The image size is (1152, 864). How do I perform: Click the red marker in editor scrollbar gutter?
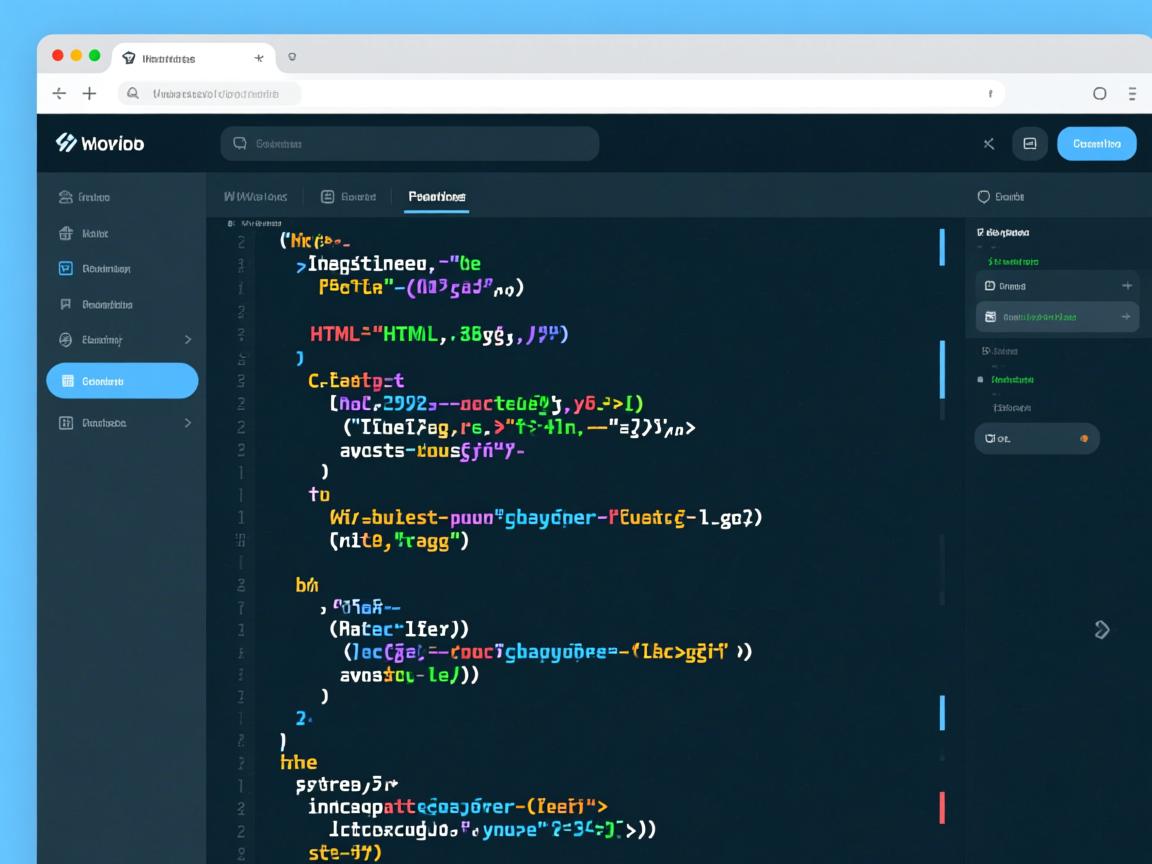coord(942,807)
